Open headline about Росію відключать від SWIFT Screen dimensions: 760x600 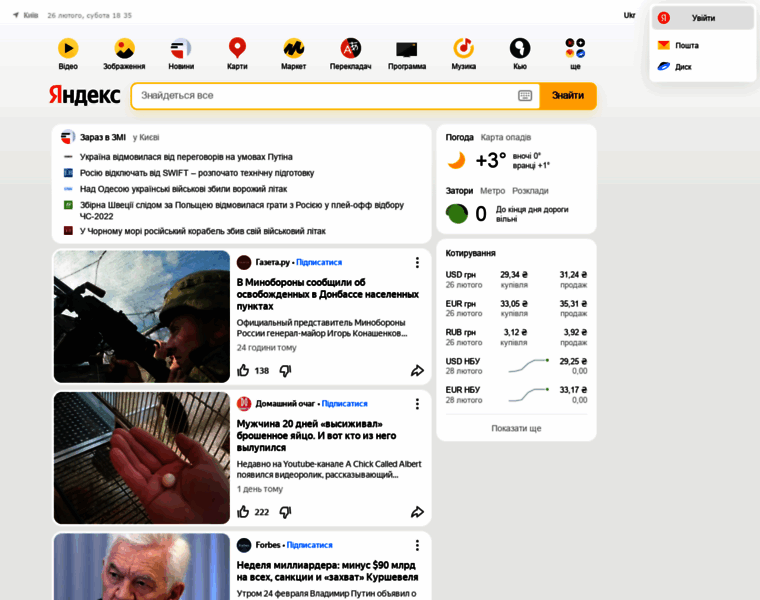coord(197,173)
